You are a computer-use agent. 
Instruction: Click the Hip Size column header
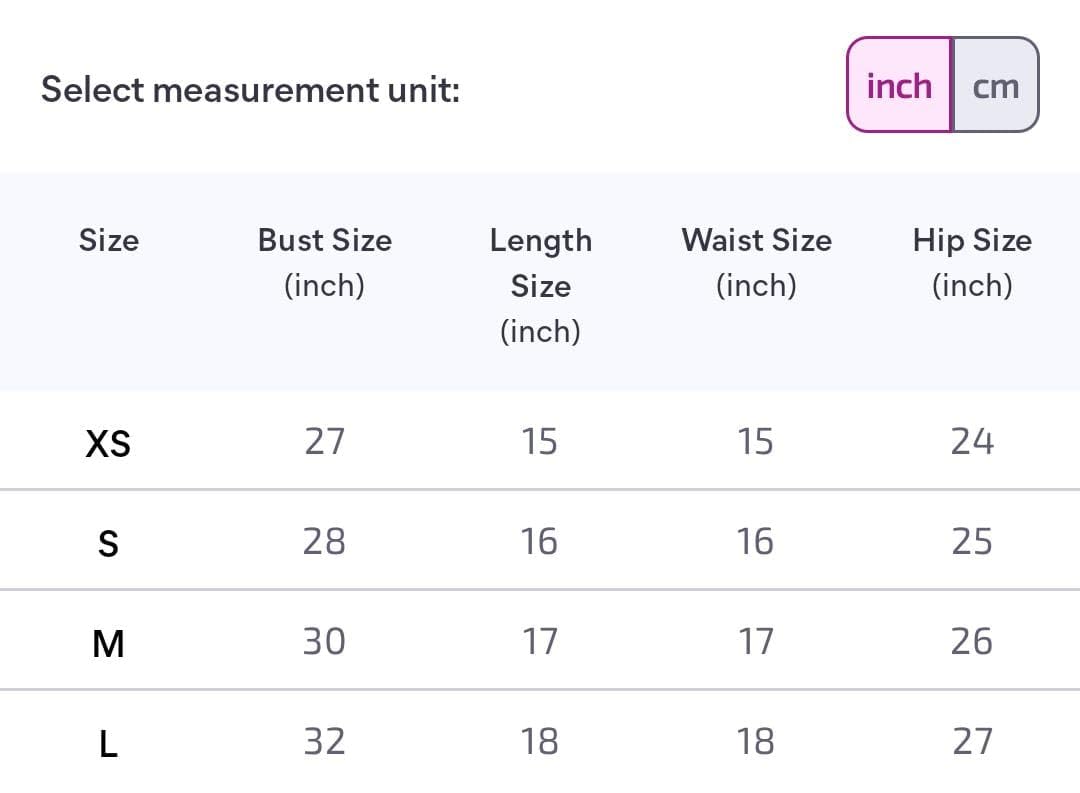point(972,262)
